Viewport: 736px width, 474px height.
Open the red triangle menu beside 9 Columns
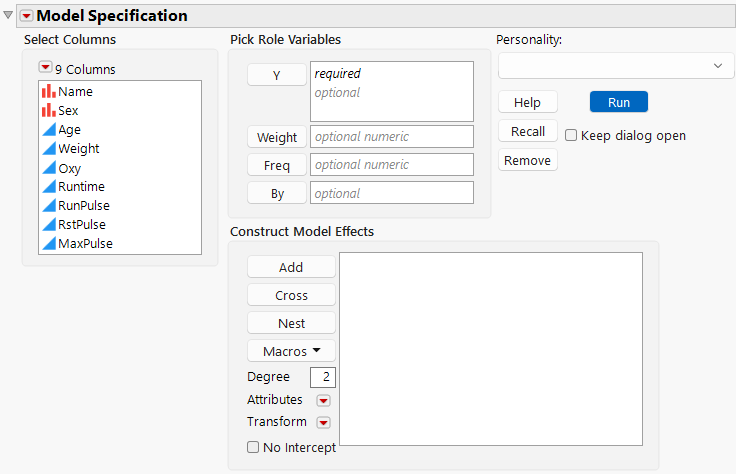pos(45,68)
